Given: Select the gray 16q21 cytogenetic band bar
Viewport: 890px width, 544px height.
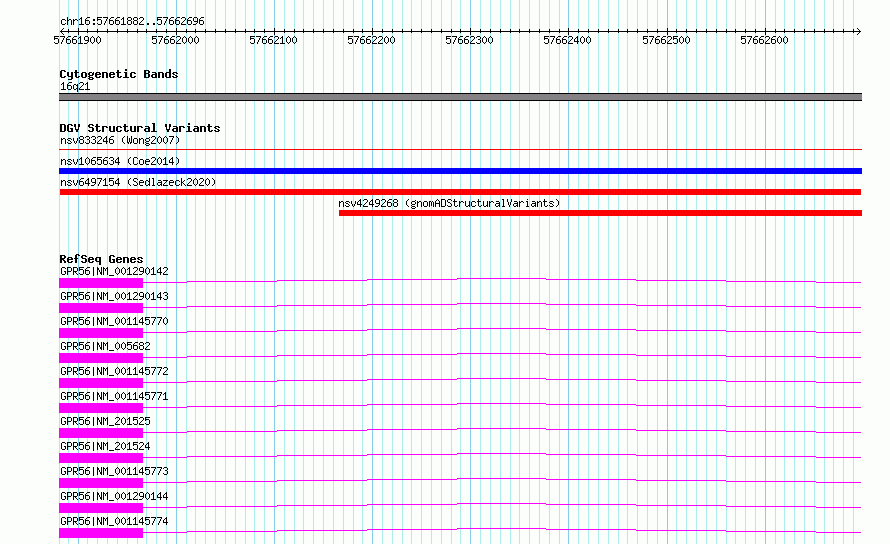Looking at the screenshot, I should [x=460, y=97].
